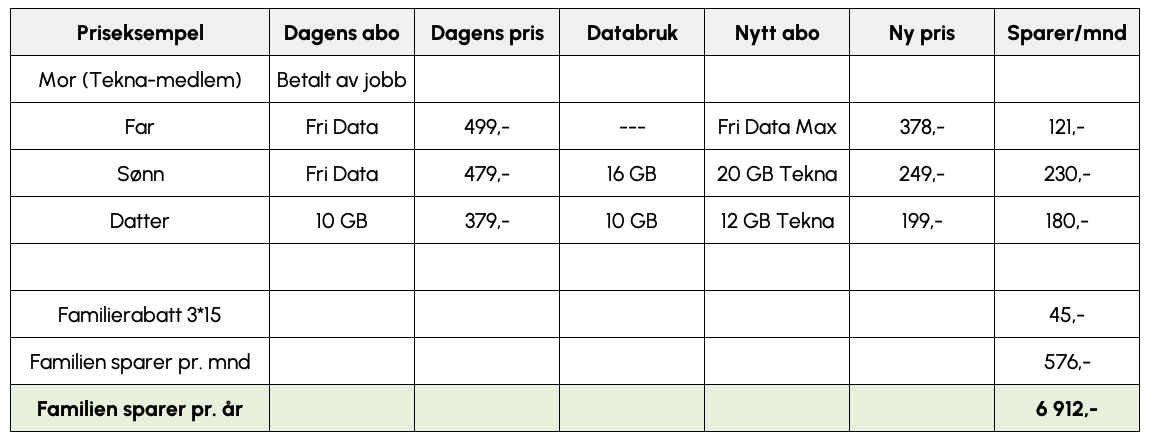
Task: Select the Dagens abo header cell
Action: [x=342, y=33]
